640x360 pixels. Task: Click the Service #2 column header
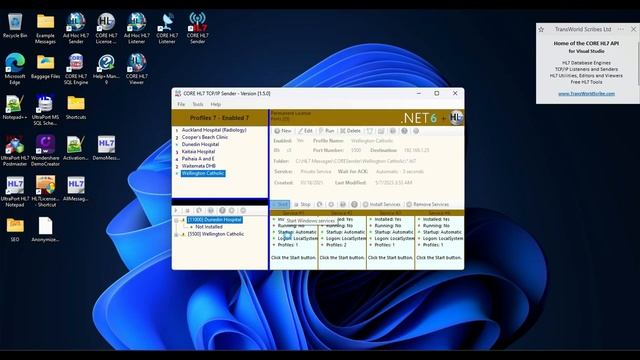pyautogui.click(x=342, y=213)
